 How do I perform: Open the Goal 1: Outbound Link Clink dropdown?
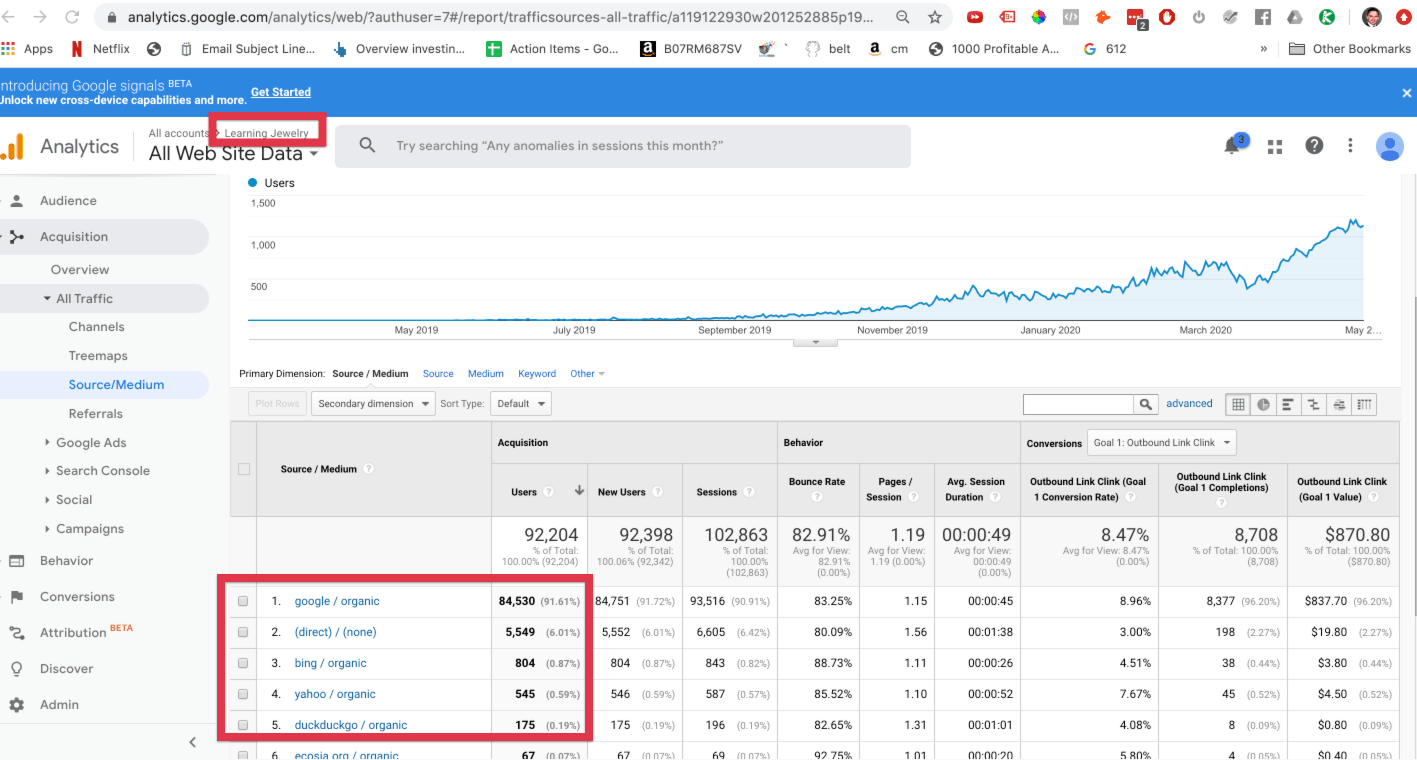point(1162,443)
